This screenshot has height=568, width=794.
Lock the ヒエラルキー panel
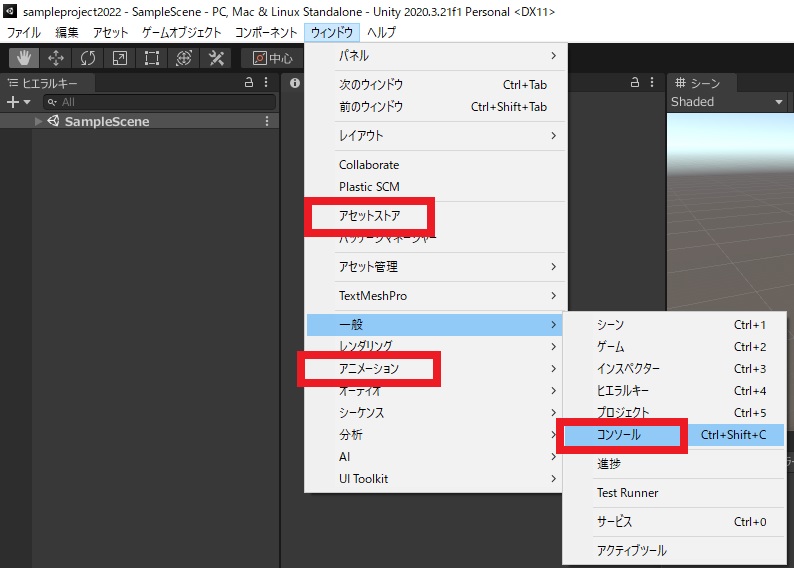click(x=249, y=82)
